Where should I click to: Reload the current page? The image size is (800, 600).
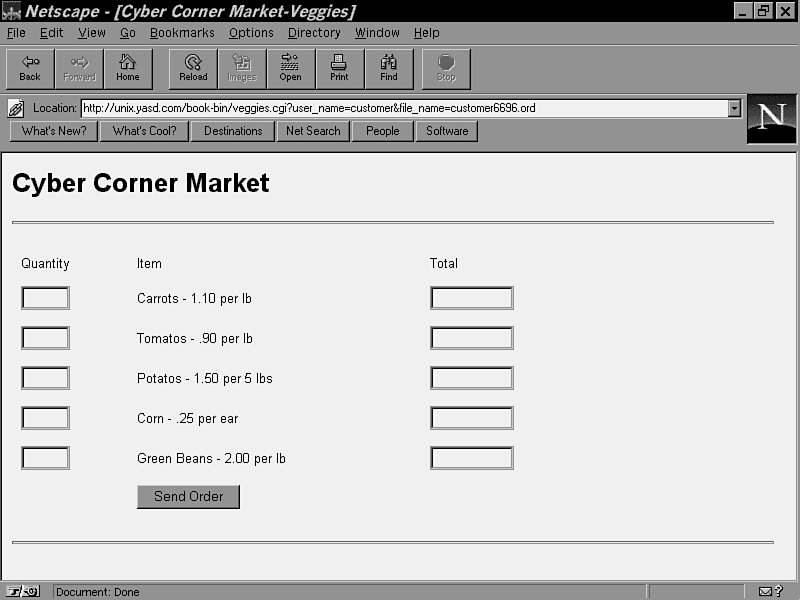pos(193,68)
